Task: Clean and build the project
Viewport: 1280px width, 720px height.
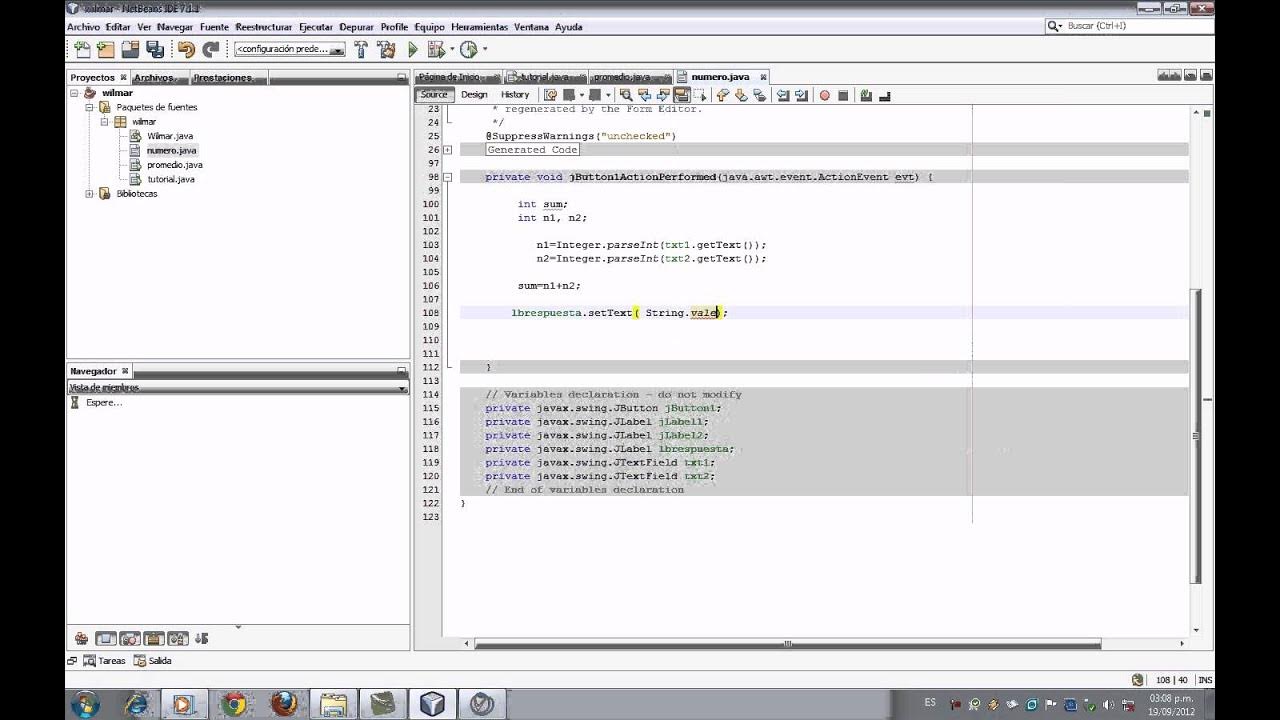Action: tap(386, 49)
